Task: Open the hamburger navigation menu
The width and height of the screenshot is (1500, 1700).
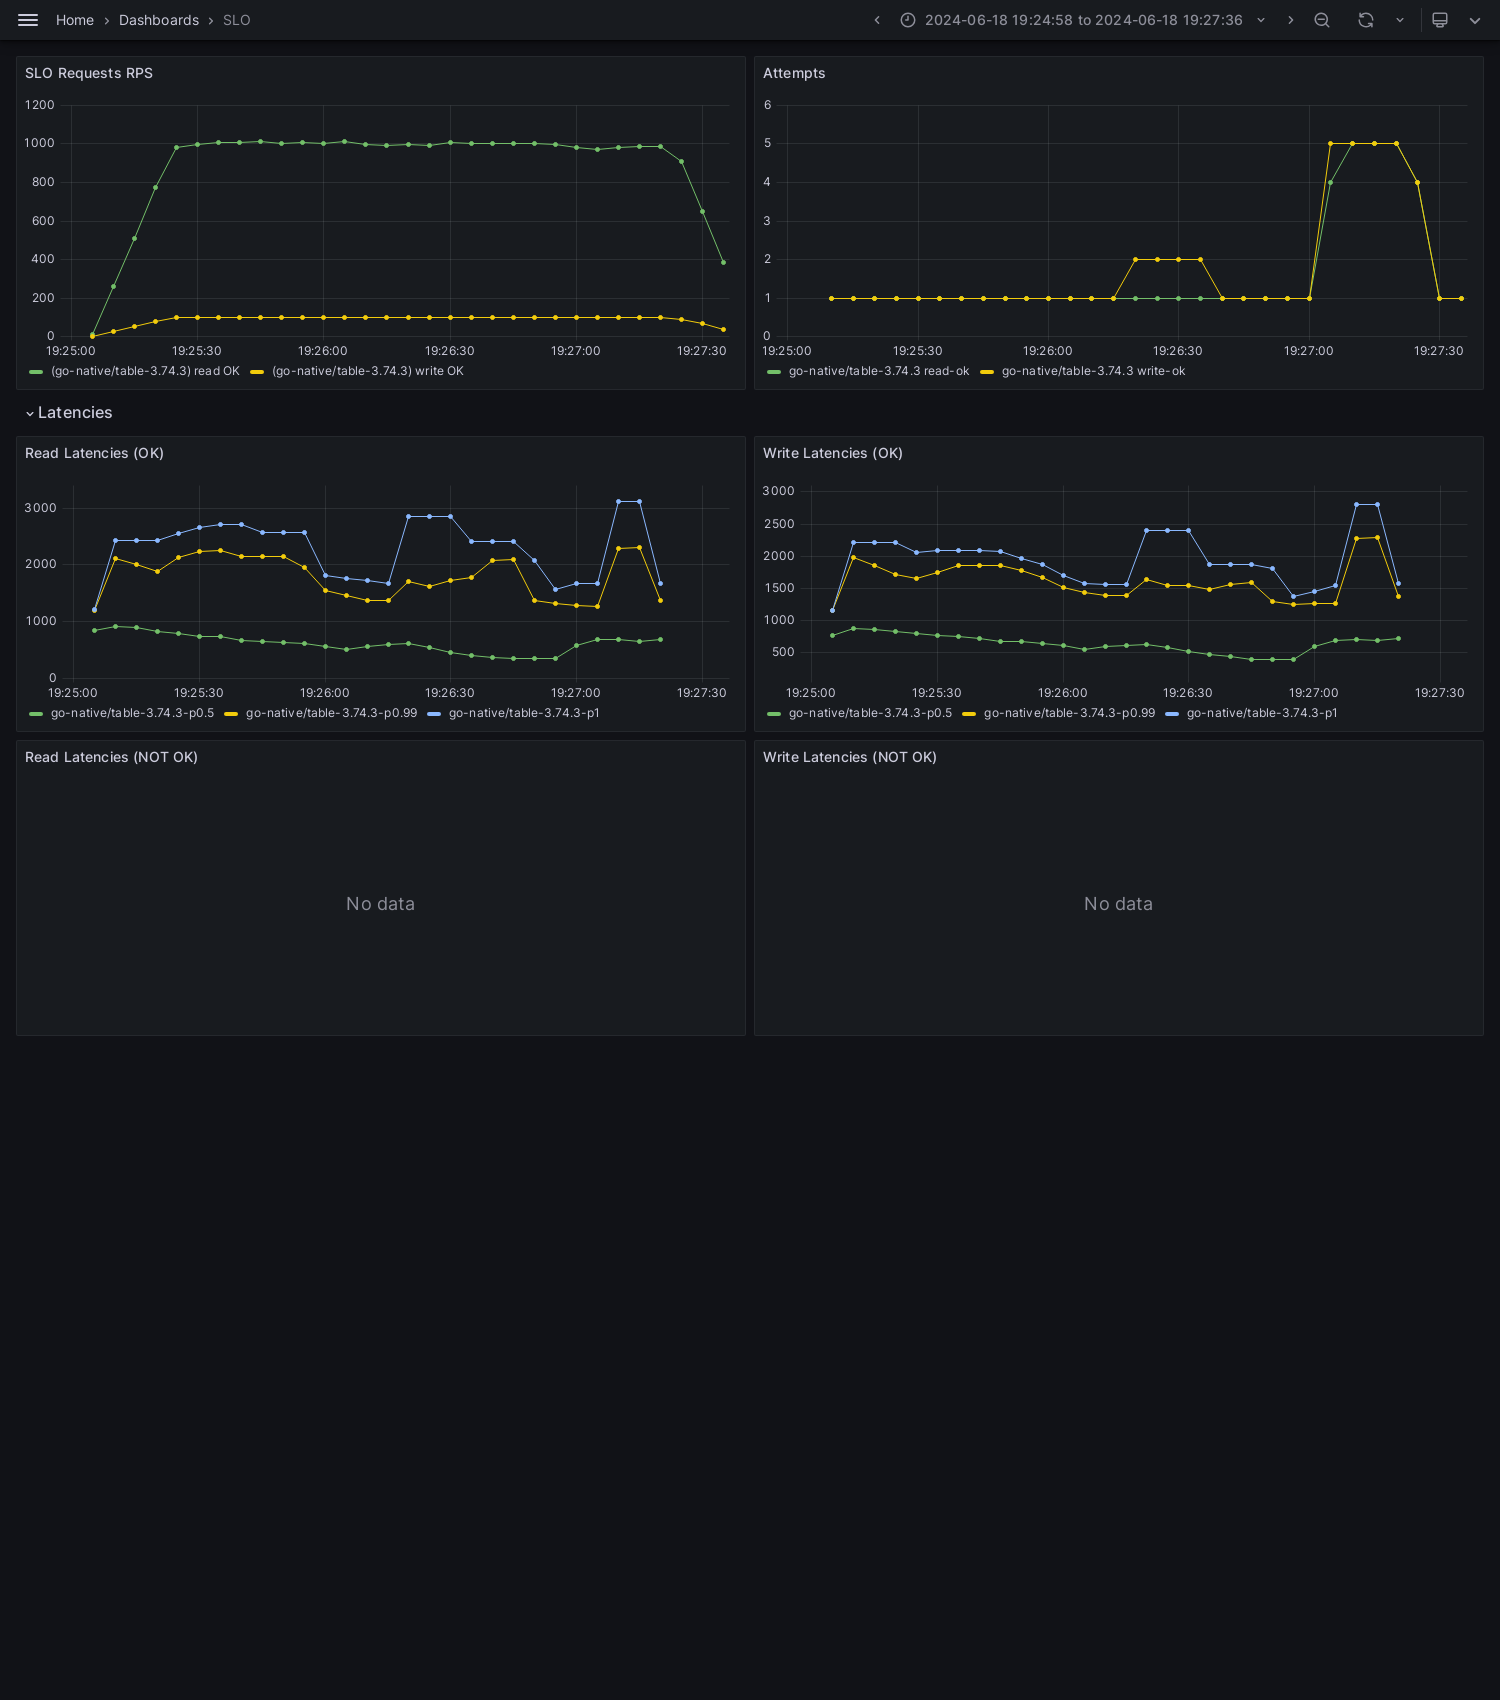Action: (x=28, y=20)
